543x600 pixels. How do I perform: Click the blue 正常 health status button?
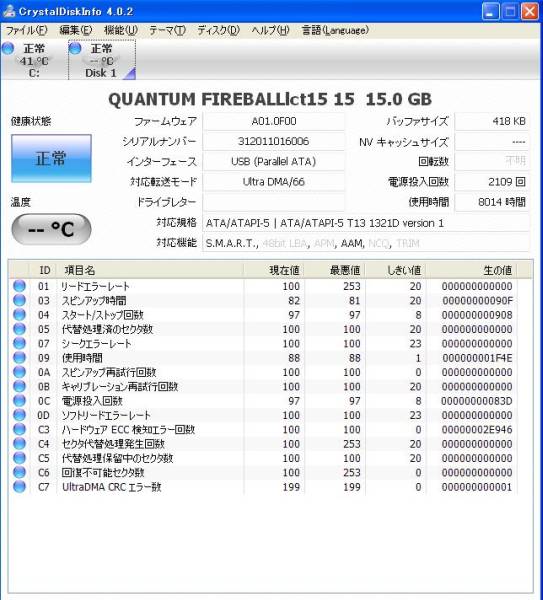pos(51,158)
